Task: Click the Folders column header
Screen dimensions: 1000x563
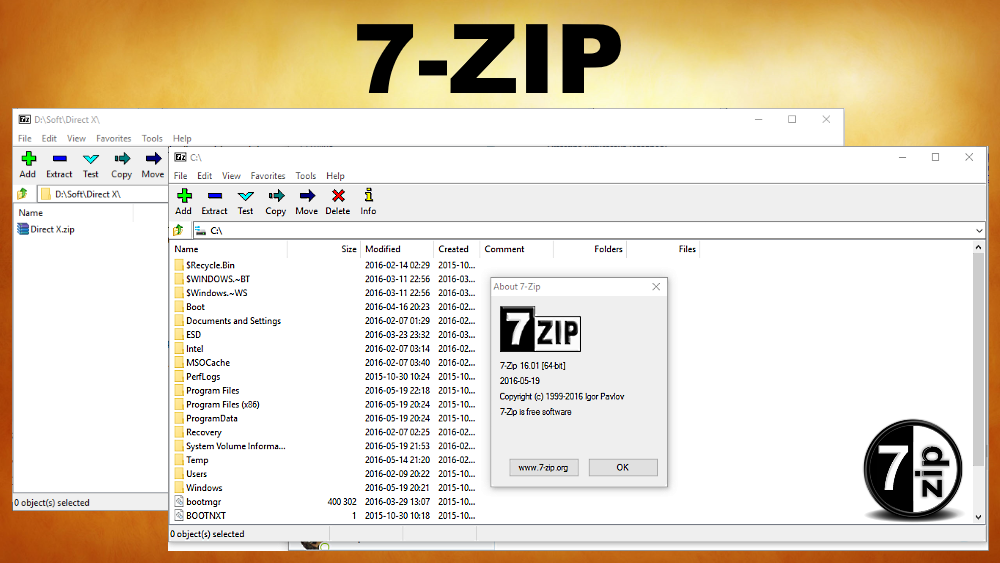Action: pyautogui.click(x=590, y=249)
